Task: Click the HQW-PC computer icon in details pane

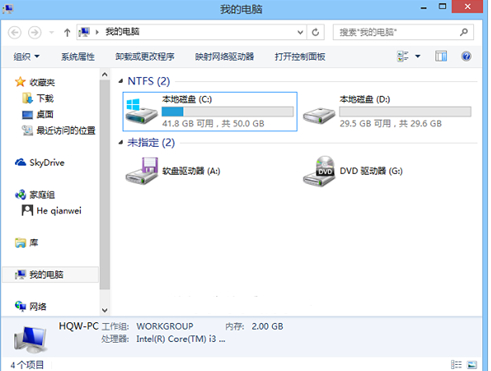Action: point(30,339)
